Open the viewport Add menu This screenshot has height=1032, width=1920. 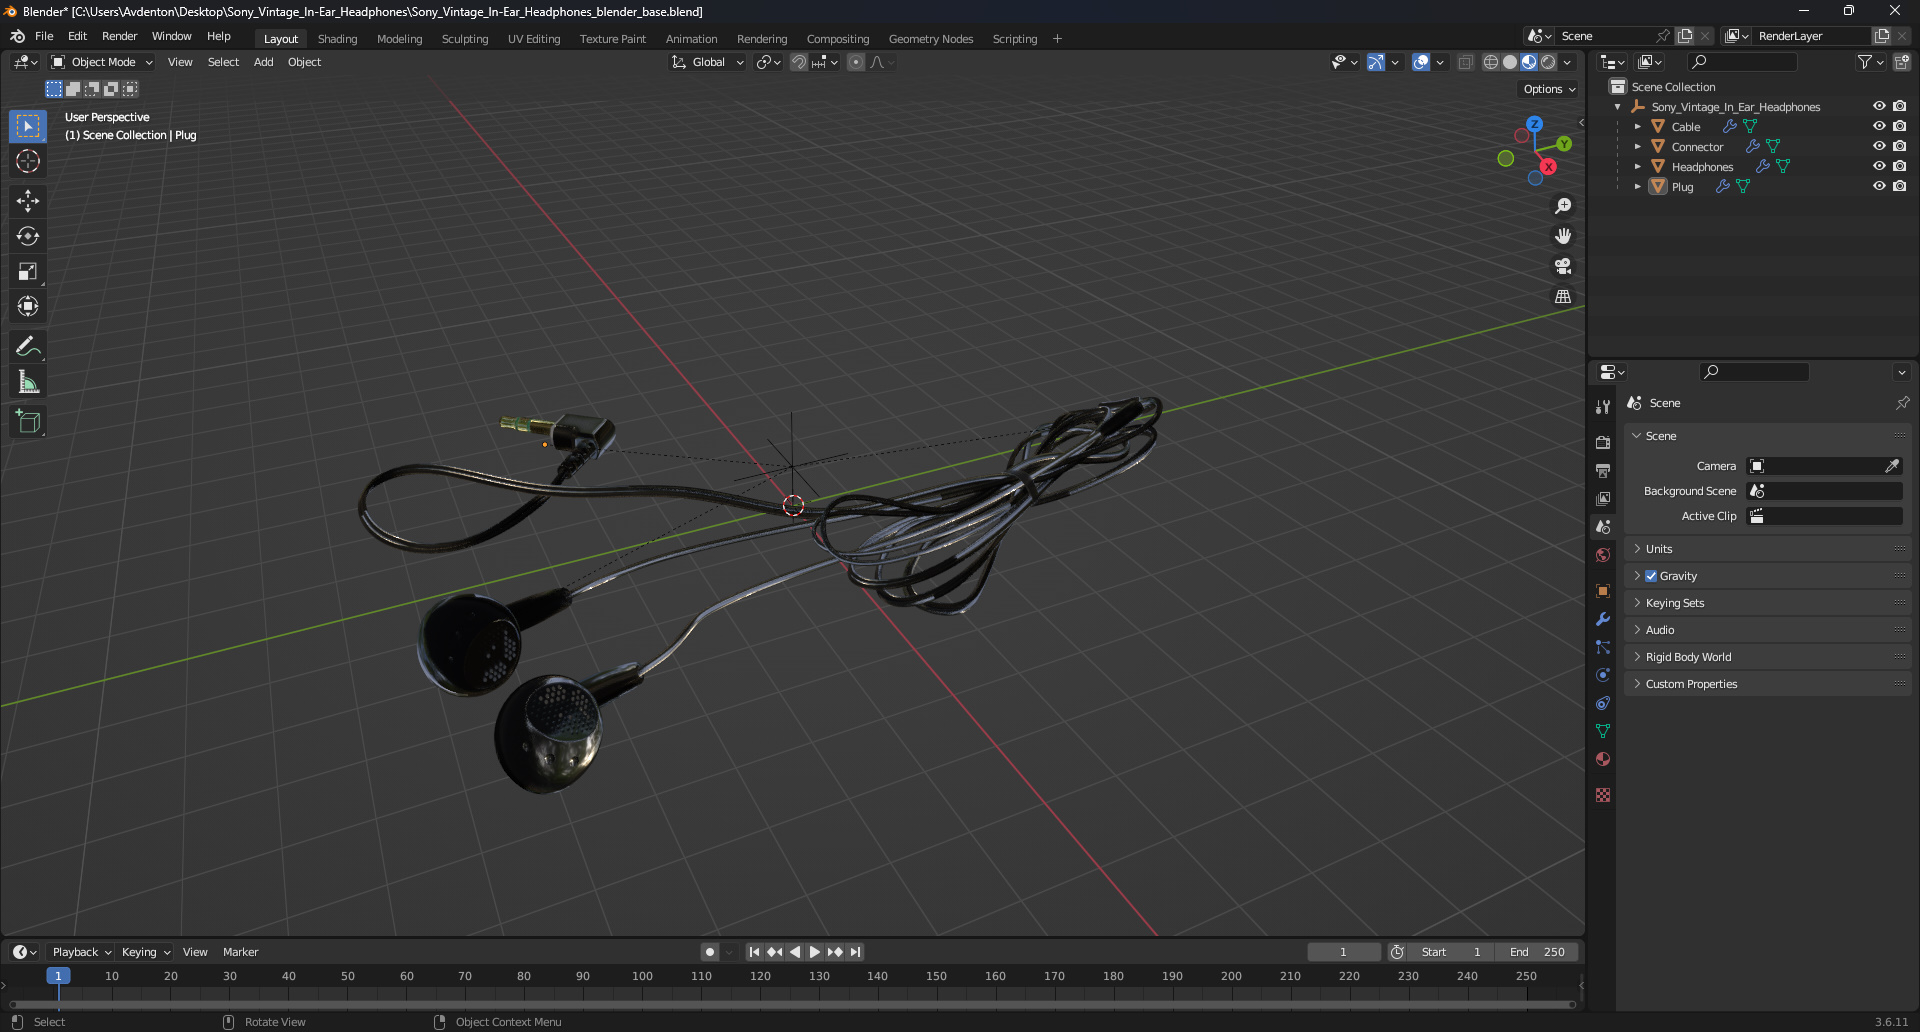tap(263, 62)
